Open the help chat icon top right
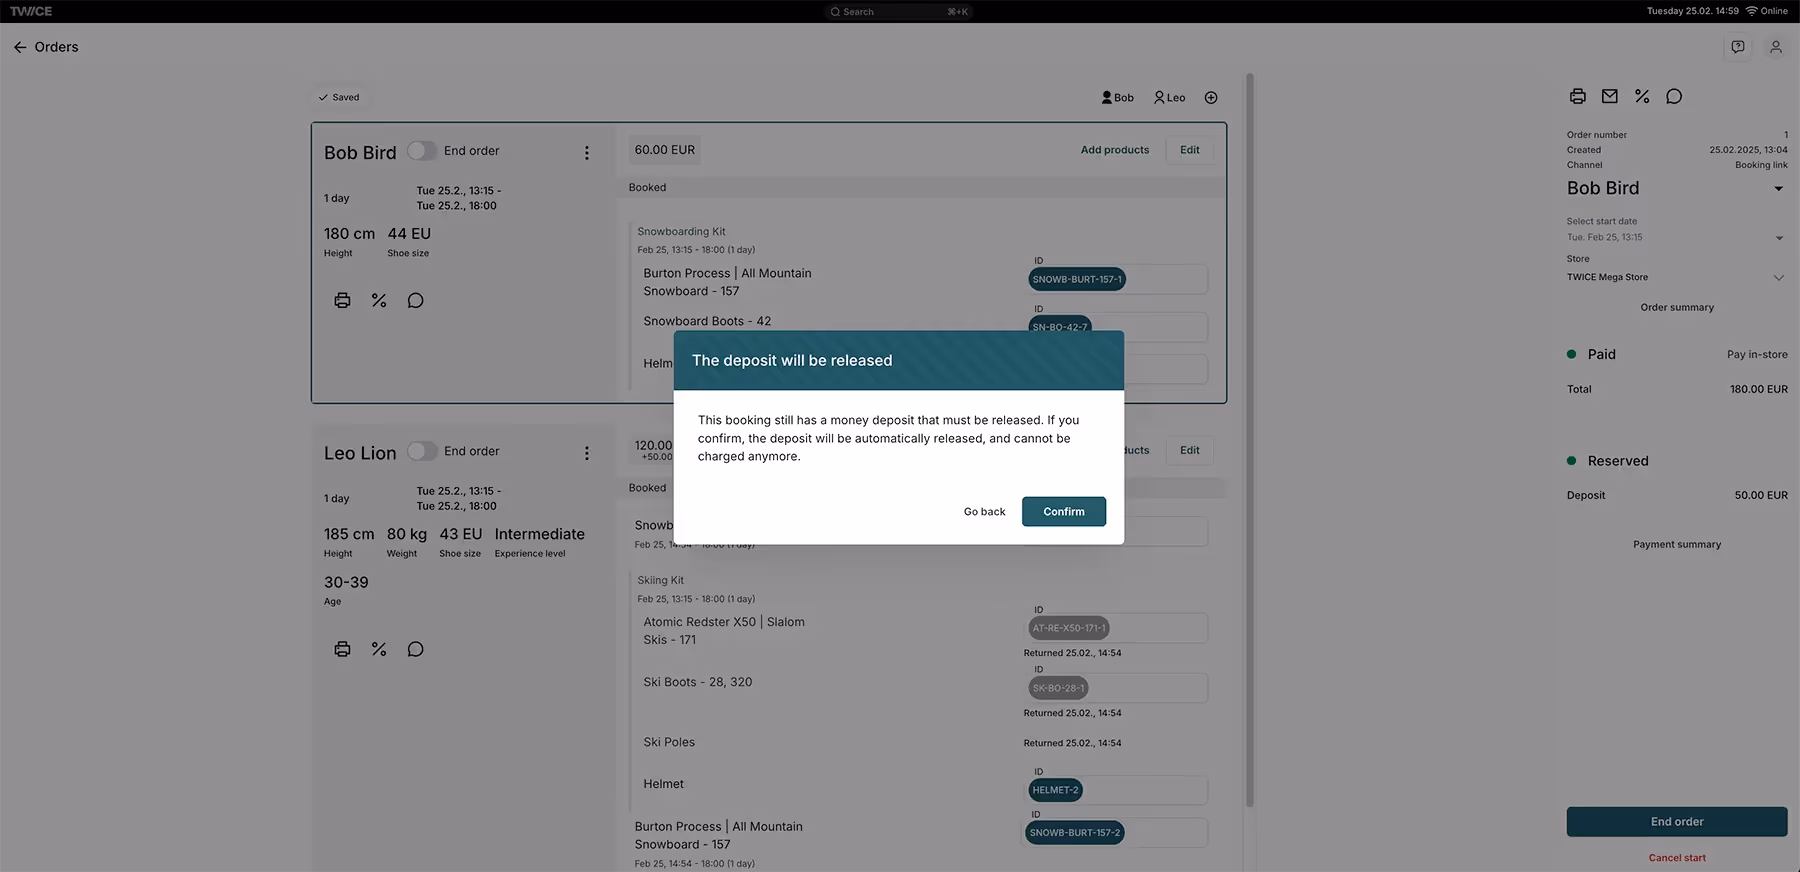This screenshot has height=872, width=1800. pos(1738,47)
